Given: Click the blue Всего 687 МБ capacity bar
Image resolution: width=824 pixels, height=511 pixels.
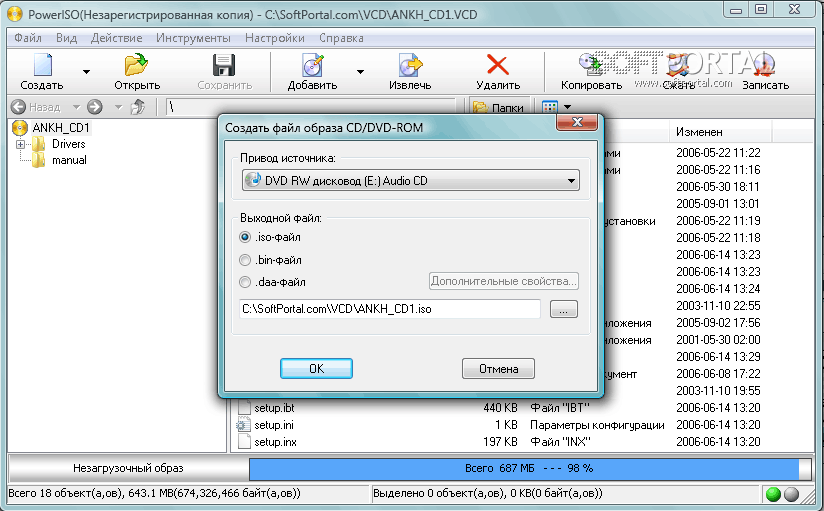Looking at the screenshot, I should point(529,468).
